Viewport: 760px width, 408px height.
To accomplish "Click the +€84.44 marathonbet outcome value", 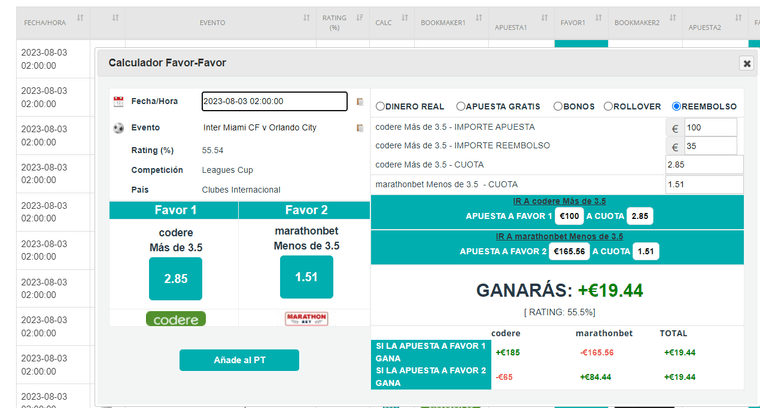I will [595, 377].
